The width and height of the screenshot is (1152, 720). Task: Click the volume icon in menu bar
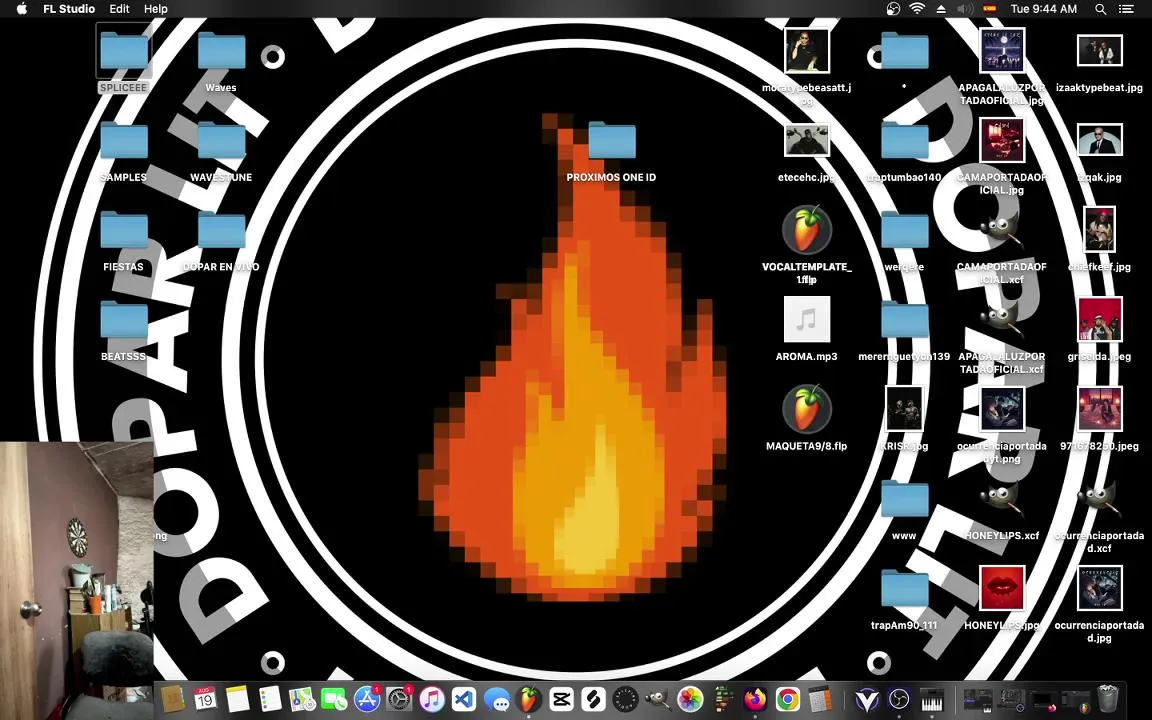[965, 9]
